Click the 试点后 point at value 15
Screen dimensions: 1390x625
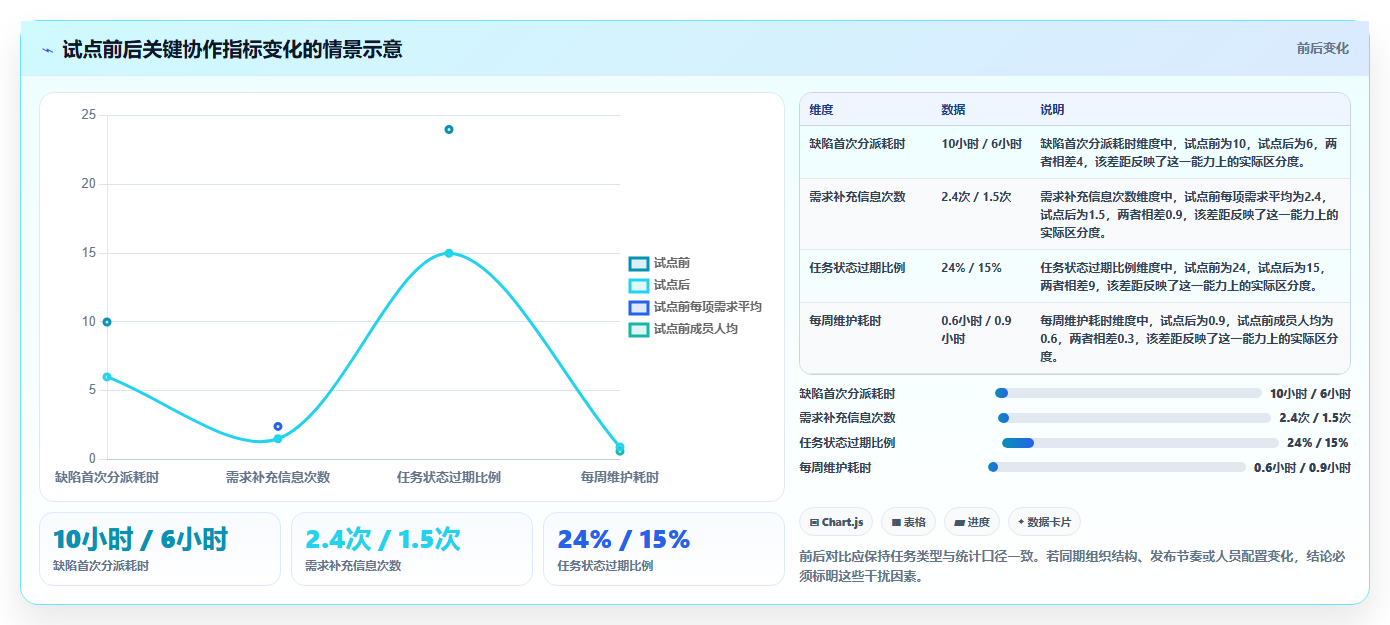click(x=449, y=253)
